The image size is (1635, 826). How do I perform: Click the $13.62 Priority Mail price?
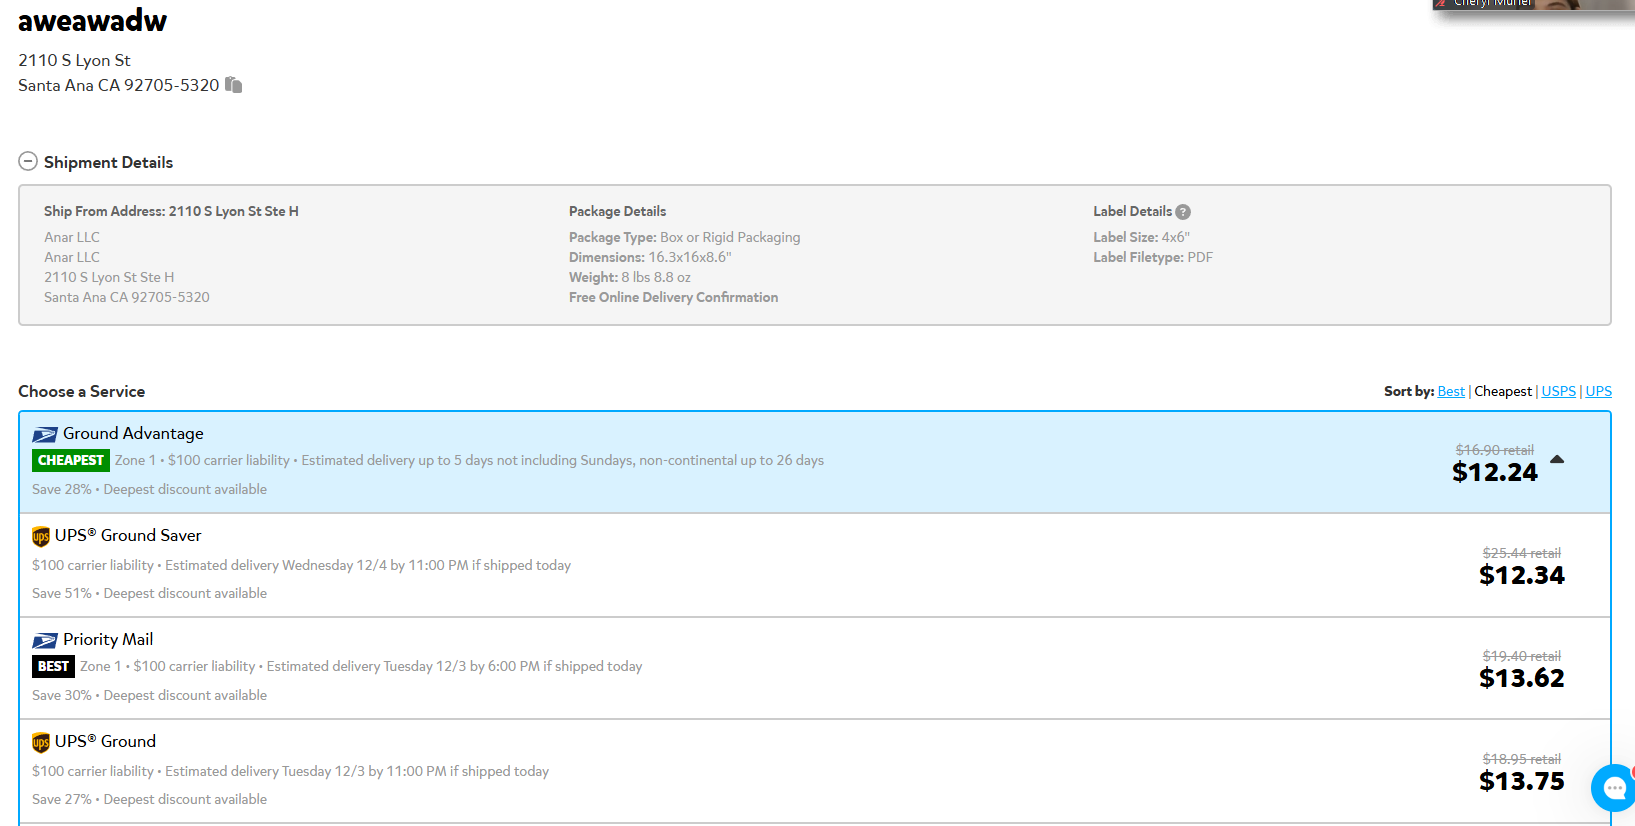(1521, 678)
